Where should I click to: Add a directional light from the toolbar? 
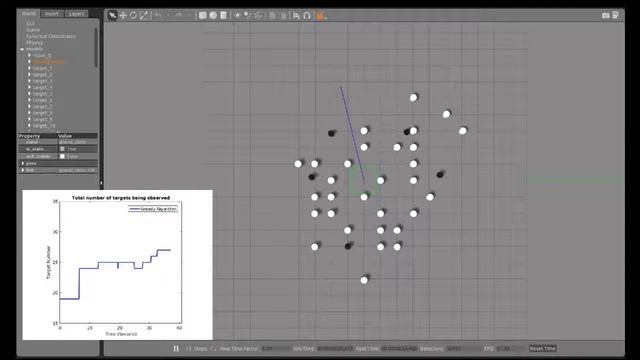click(x=258, y=16)
